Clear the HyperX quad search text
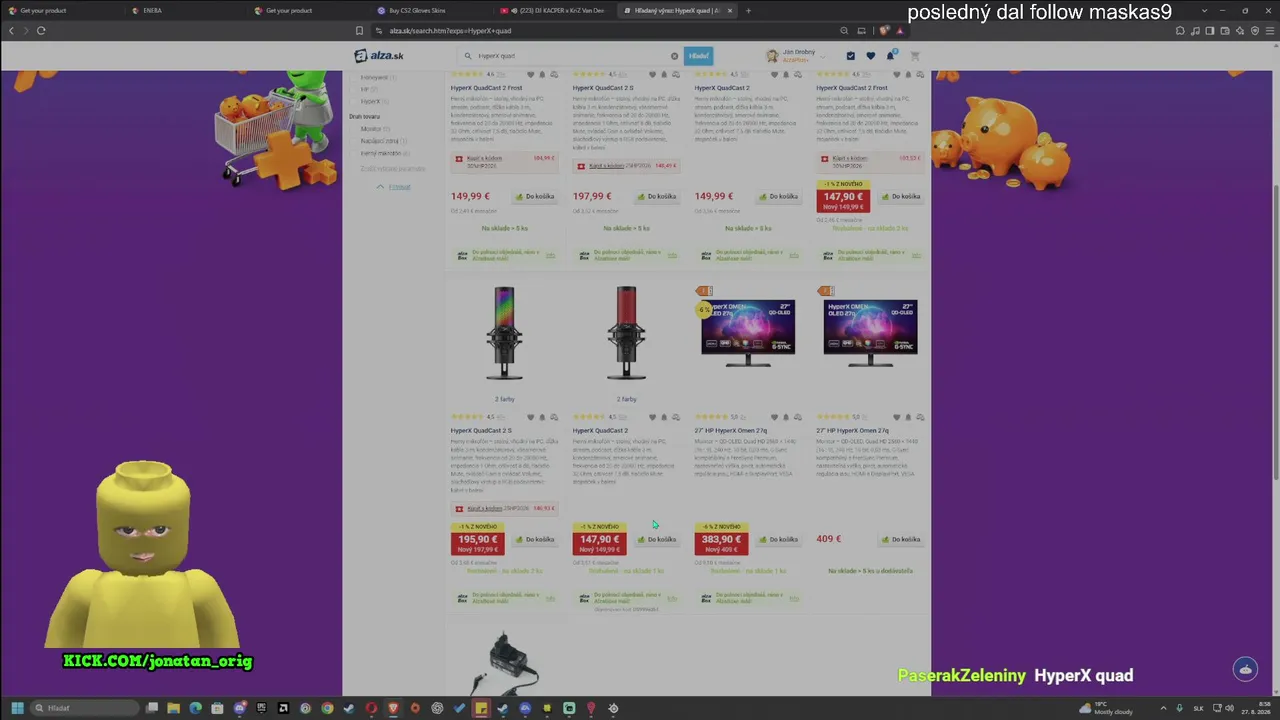Viewport: 1280px width, 720px height. pyautogui.click(x=674, y=56)
